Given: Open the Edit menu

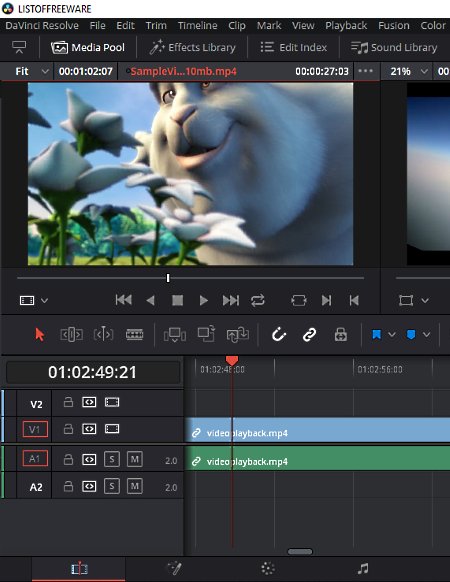Looking at the screenshot, I should coord(125,26).
